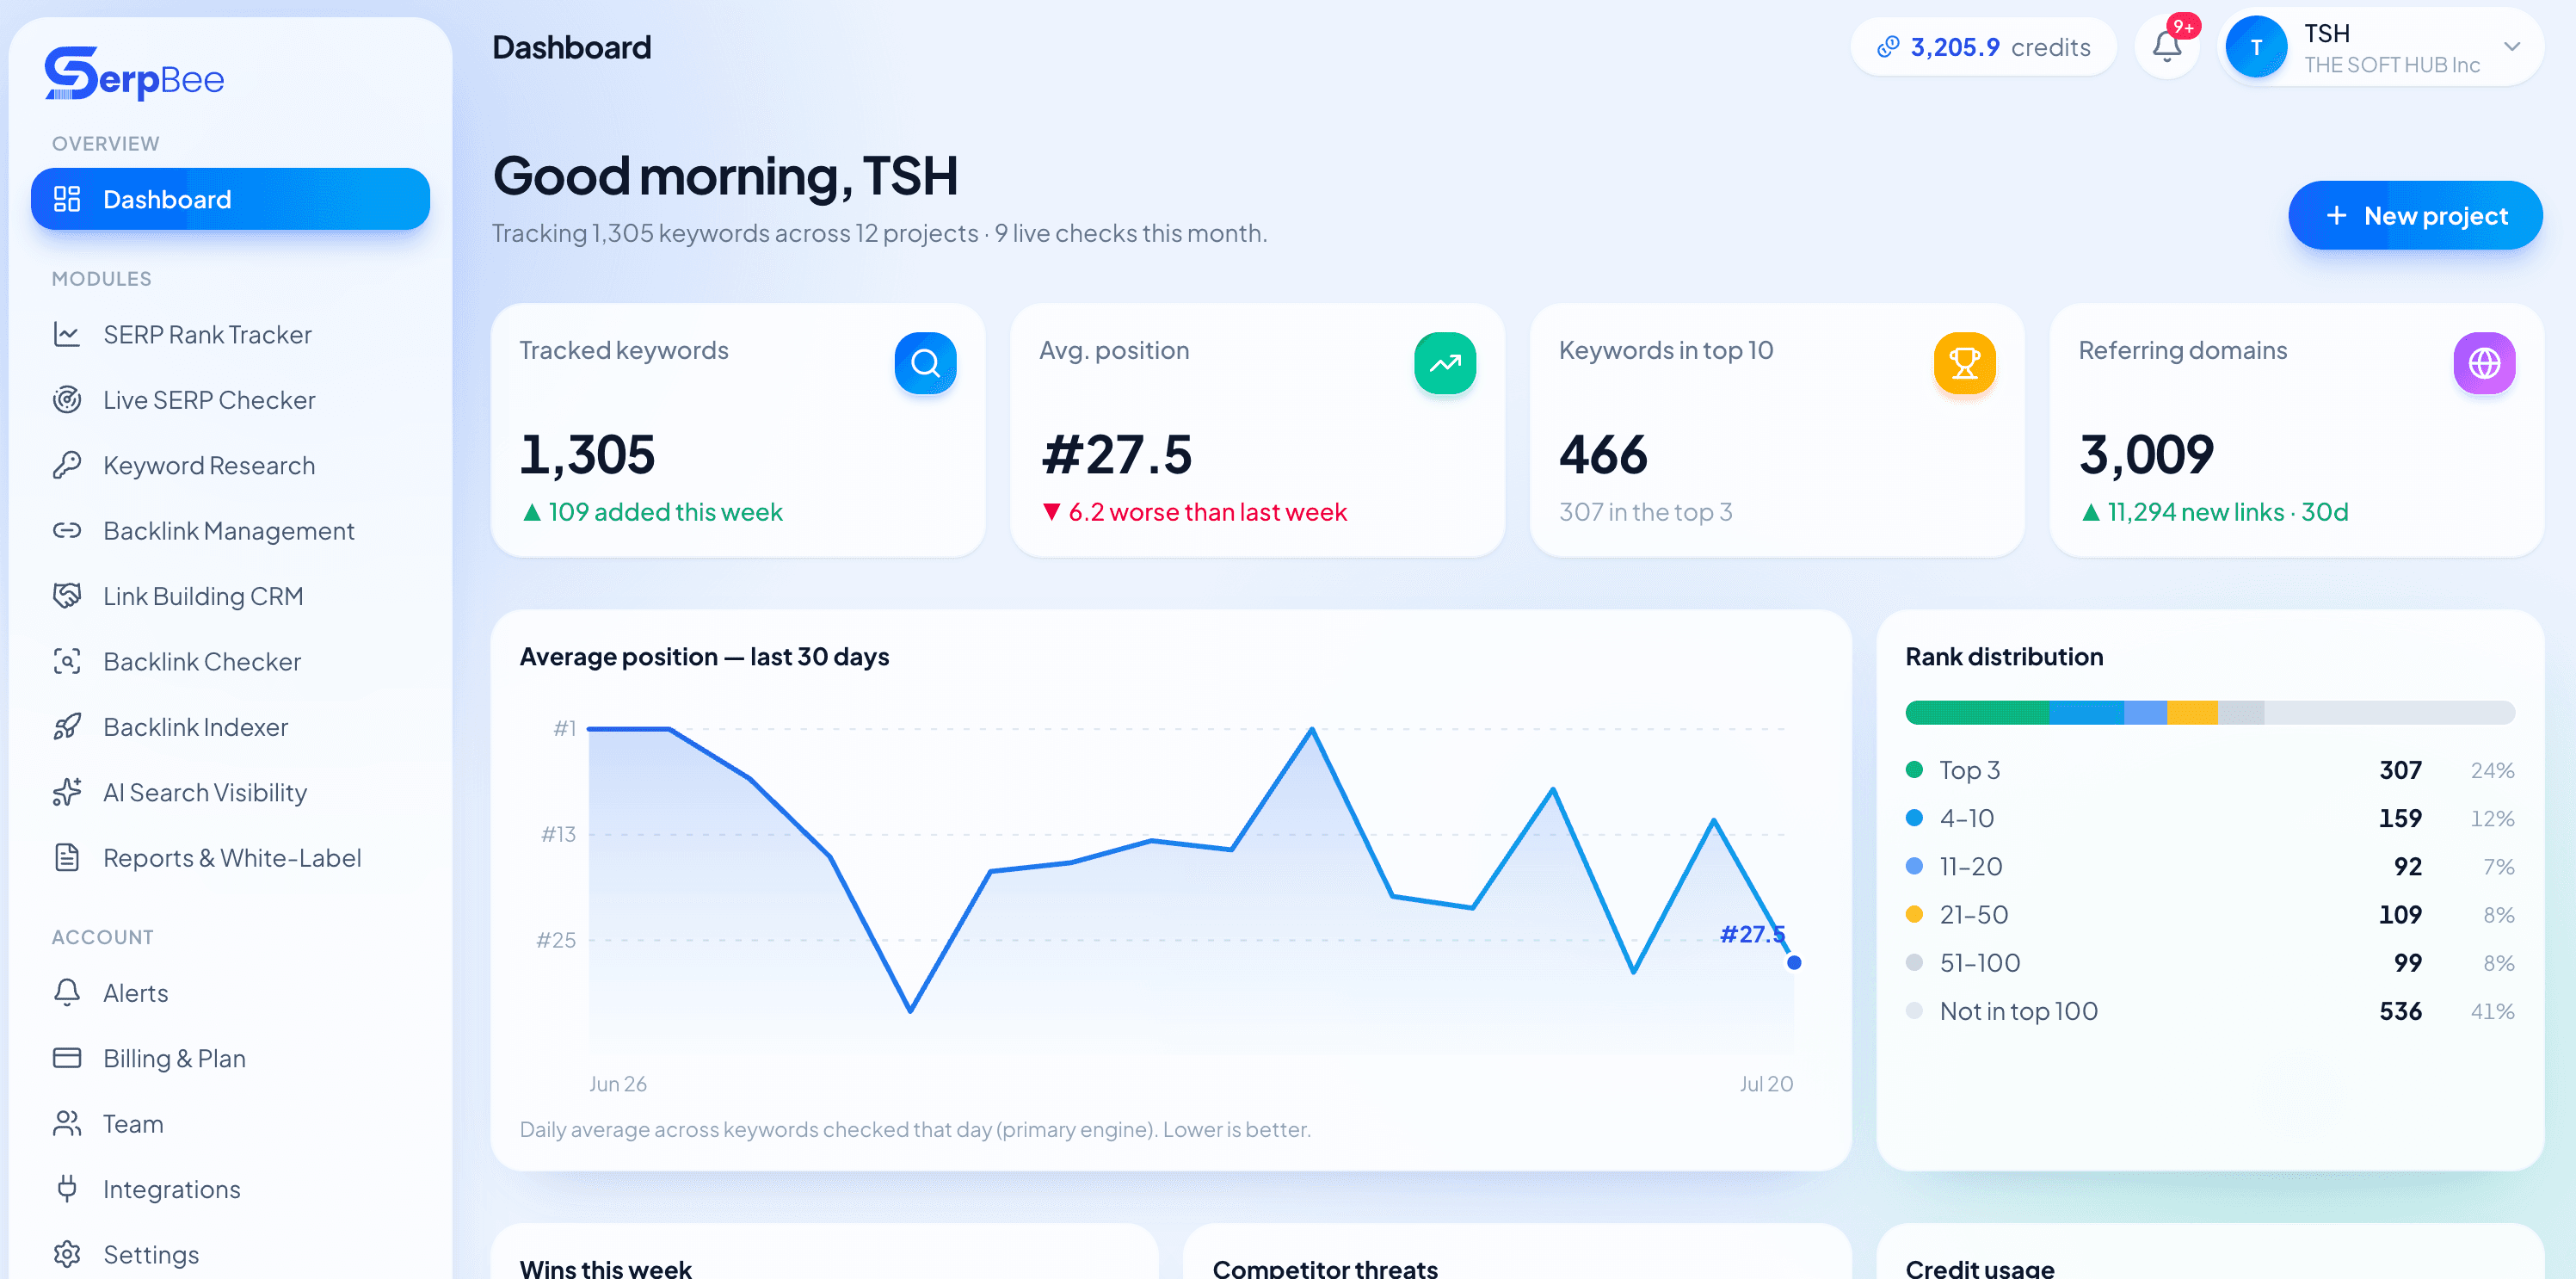Click the blue 4–10 bar segment
Viewport: 2576px width, 1279px height.
pyautogui.click(x=2086, y=712)
